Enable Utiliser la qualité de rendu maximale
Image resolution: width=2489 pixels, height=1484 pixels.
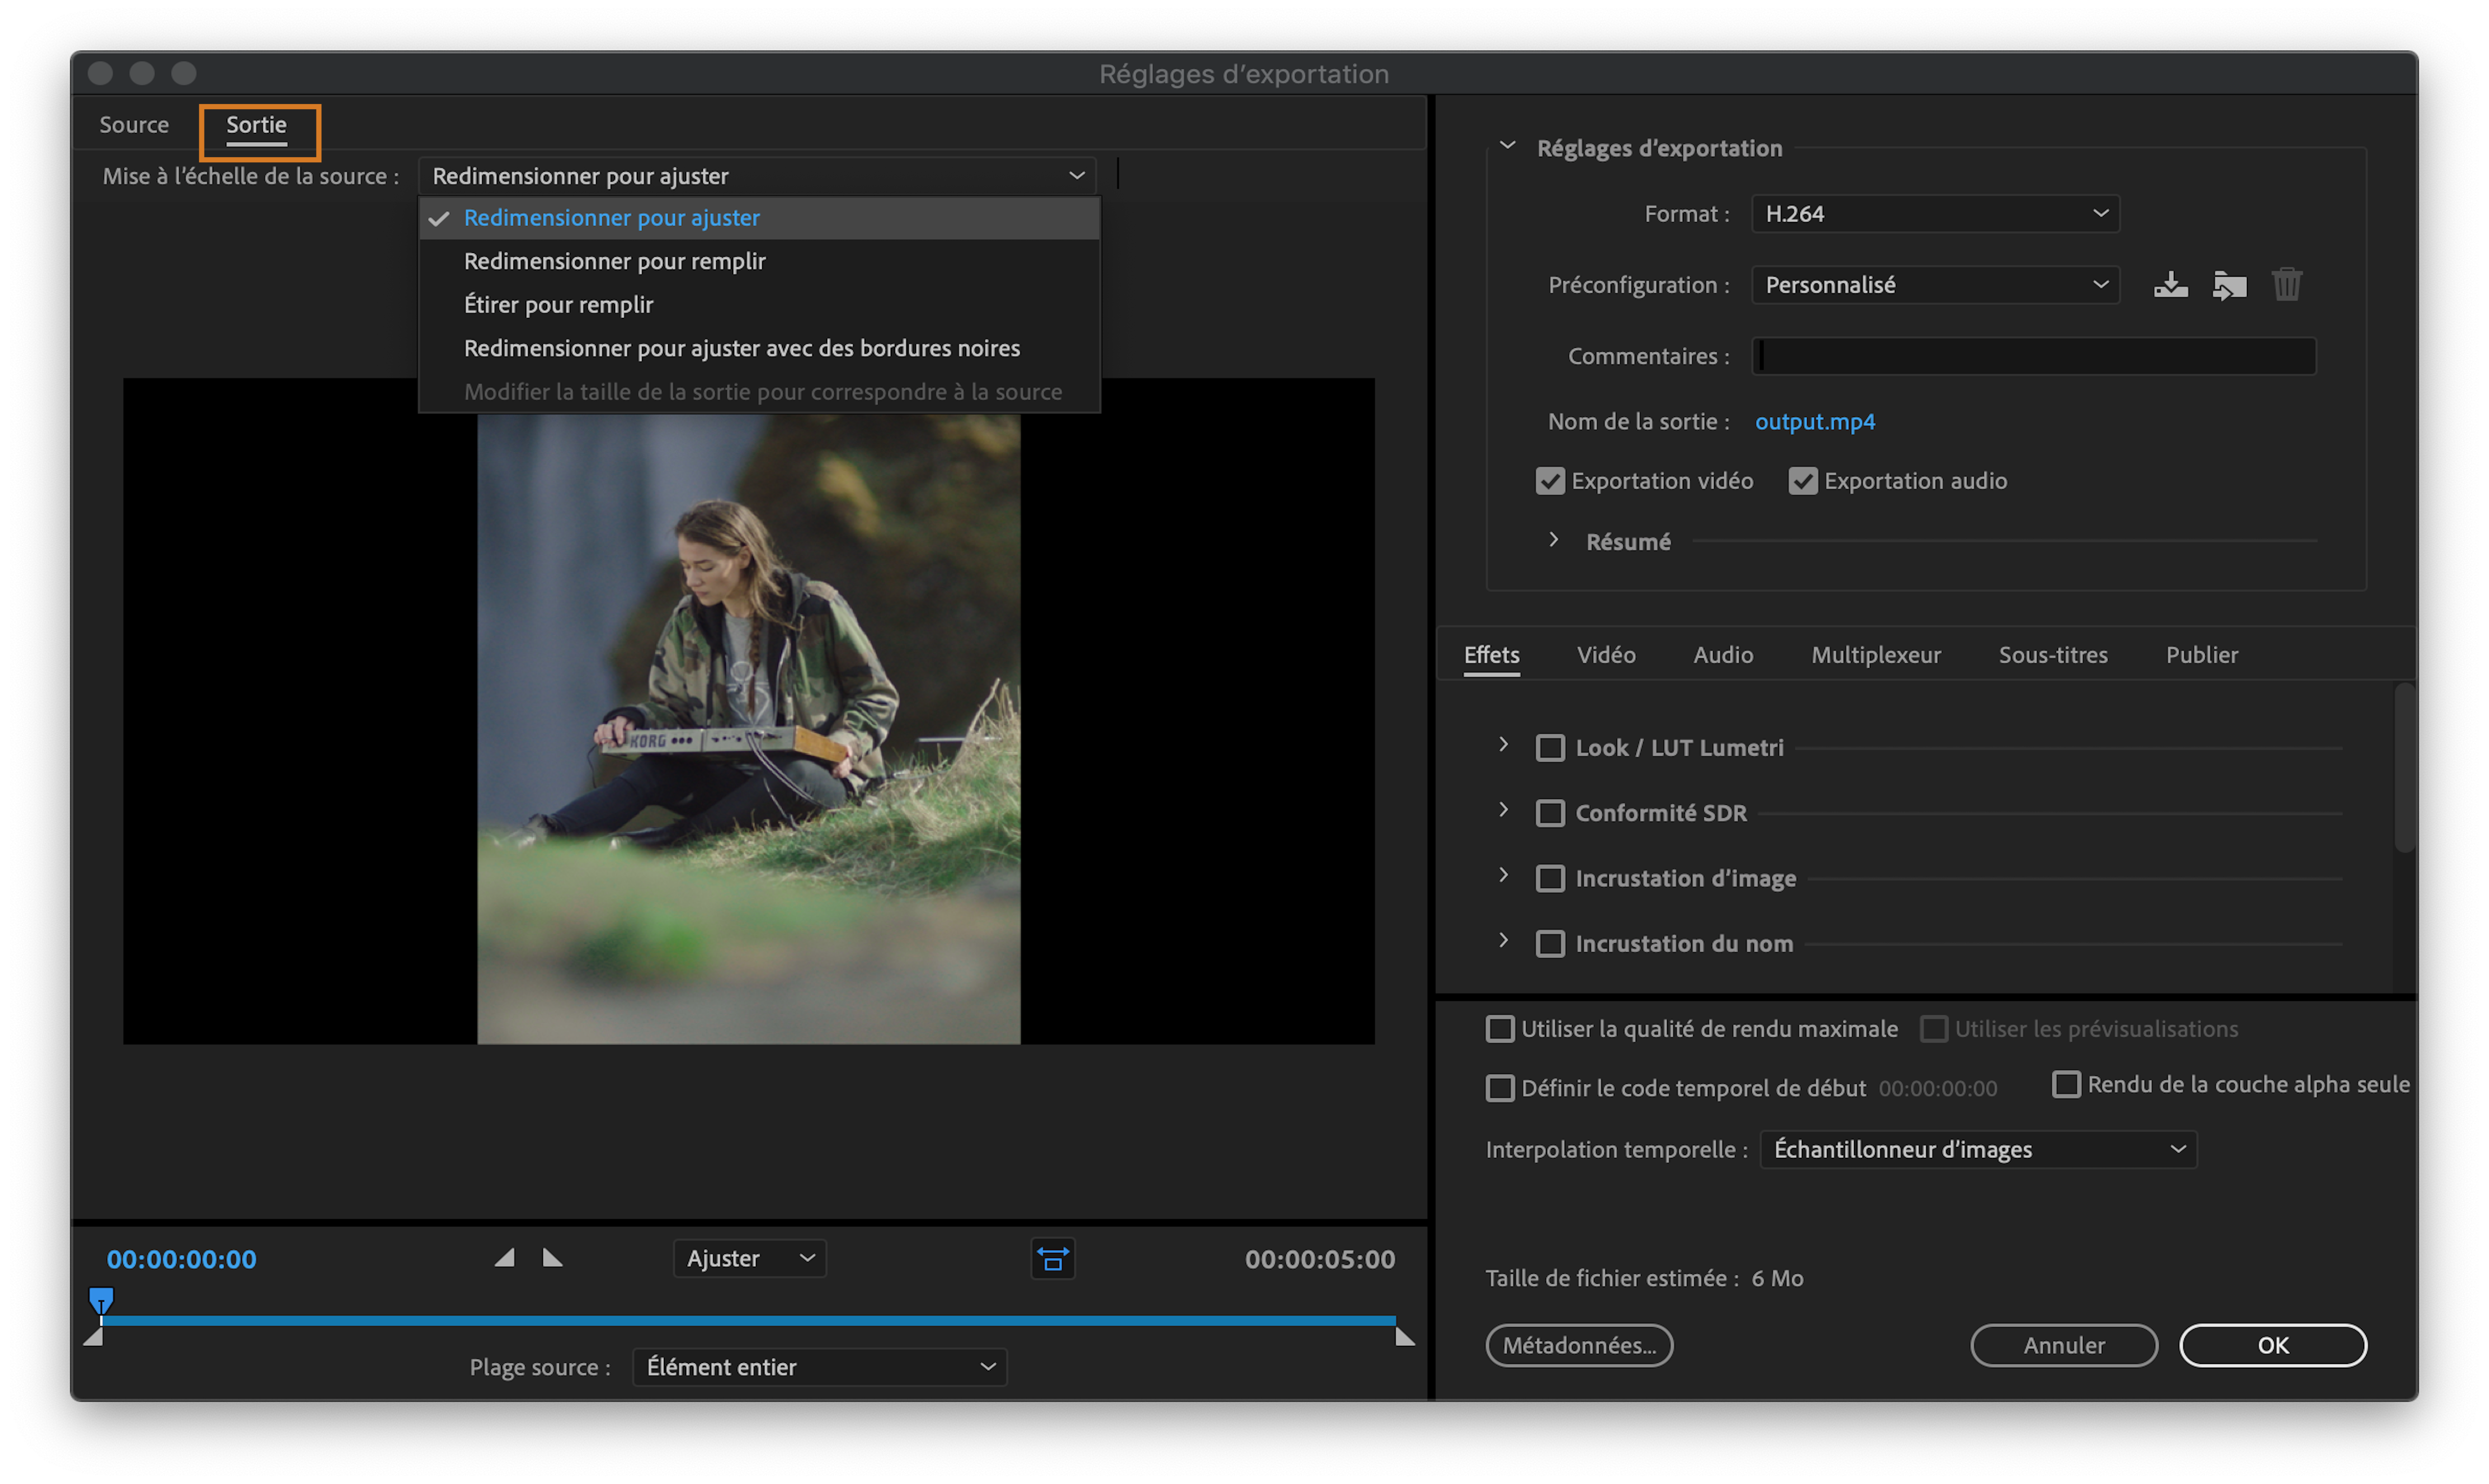(x=1500, y=1029)
